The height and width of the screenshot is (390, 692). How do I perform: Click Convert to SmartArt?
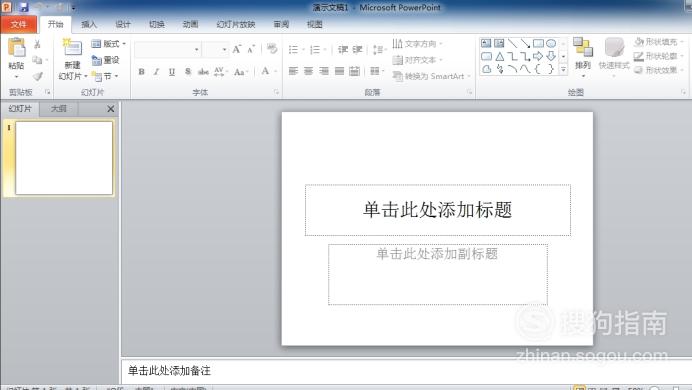pyautogui.click(x=432, y=76)
